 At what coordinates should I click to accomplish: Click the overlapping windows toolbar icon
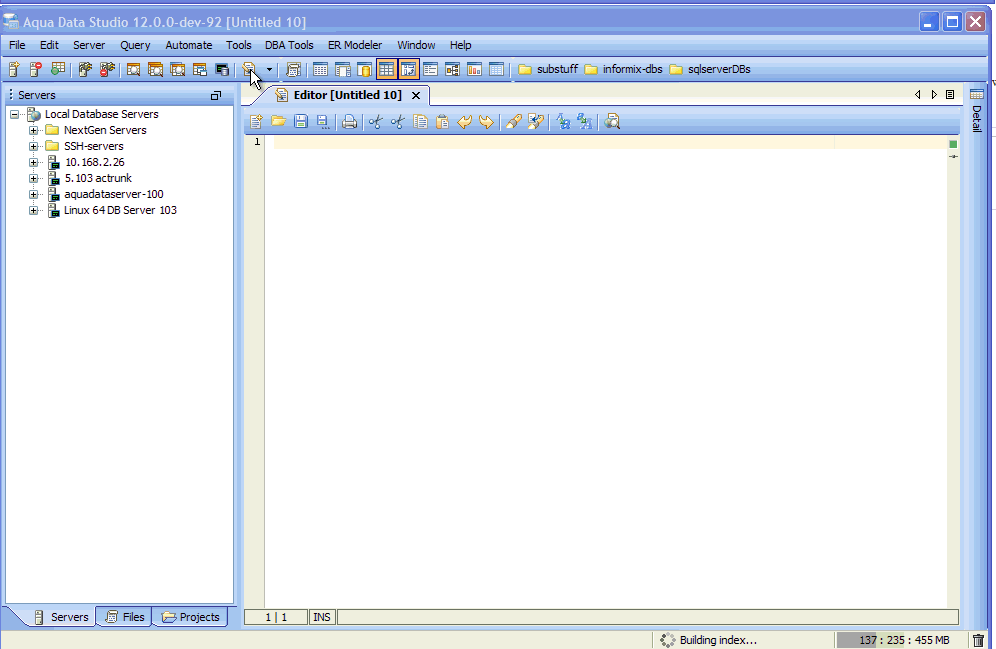point(200,69)
